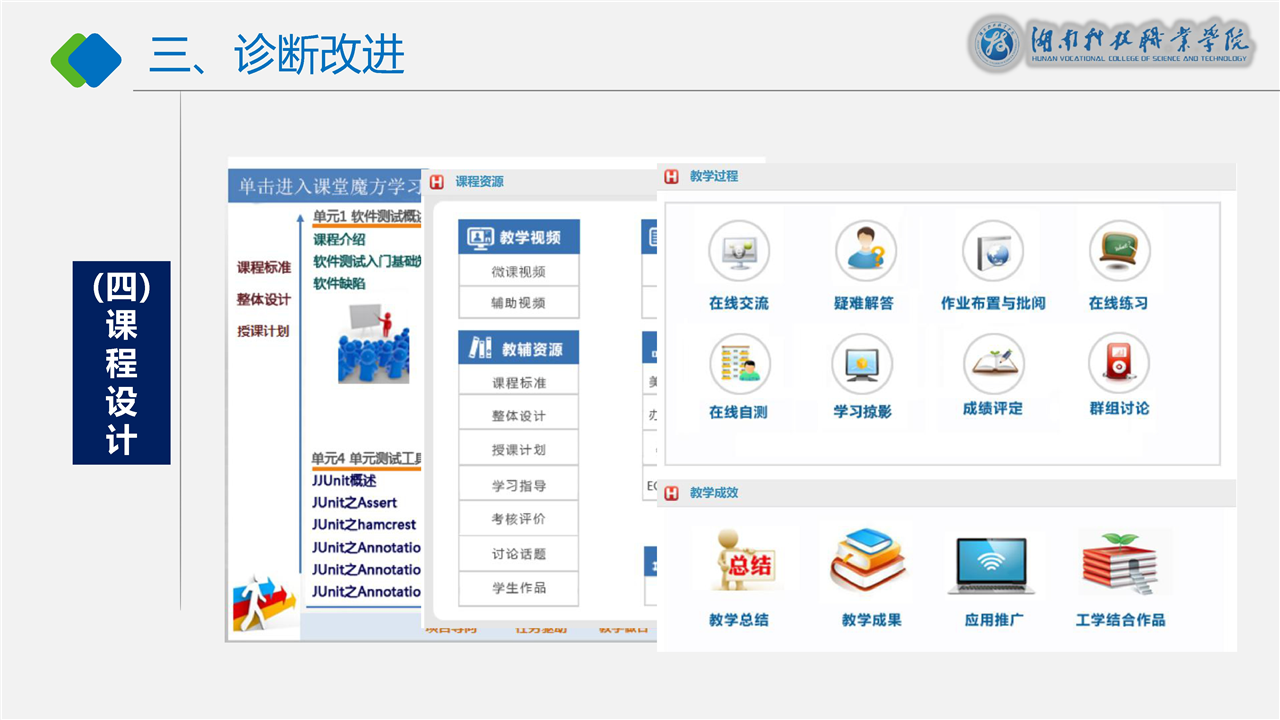The image size is (1280, 720).
Task: Click the 学生作品 list entry
Action: click(518, 588)
